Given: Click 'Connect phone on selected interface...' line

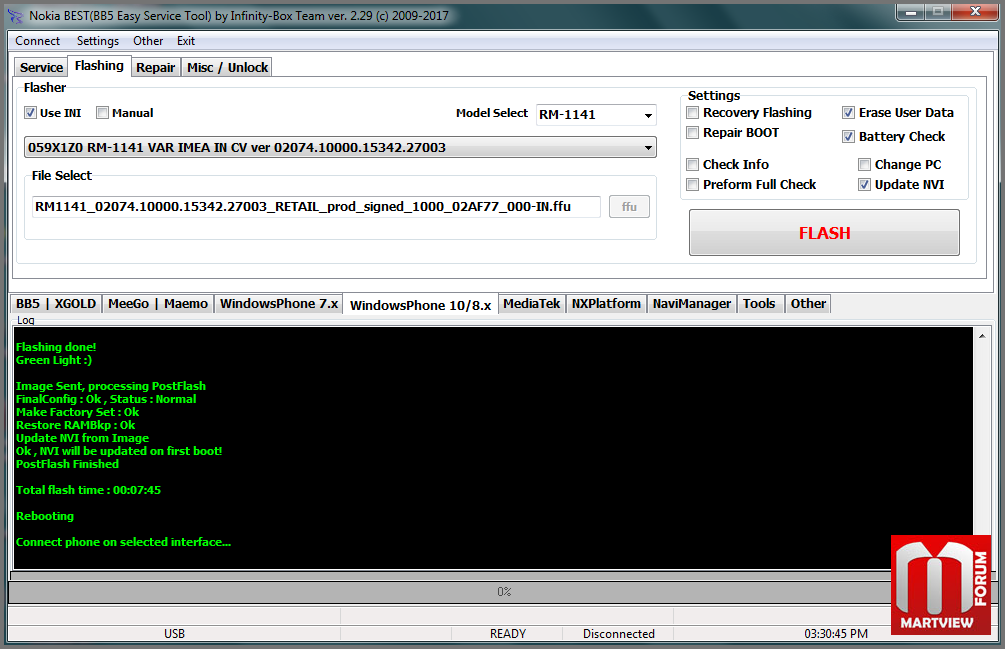Looking at the screenshot, I should pos(123,542).
